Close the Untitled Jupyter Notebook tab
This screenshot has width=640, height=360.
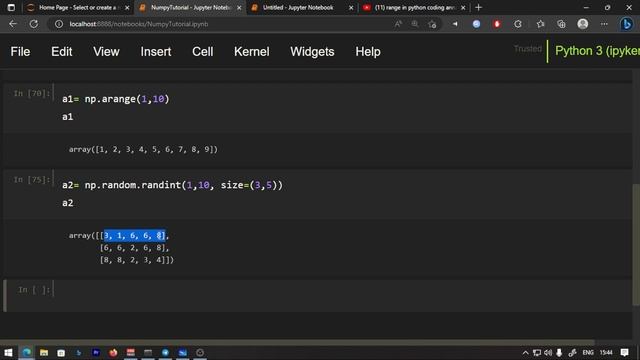tap(351, 8)
